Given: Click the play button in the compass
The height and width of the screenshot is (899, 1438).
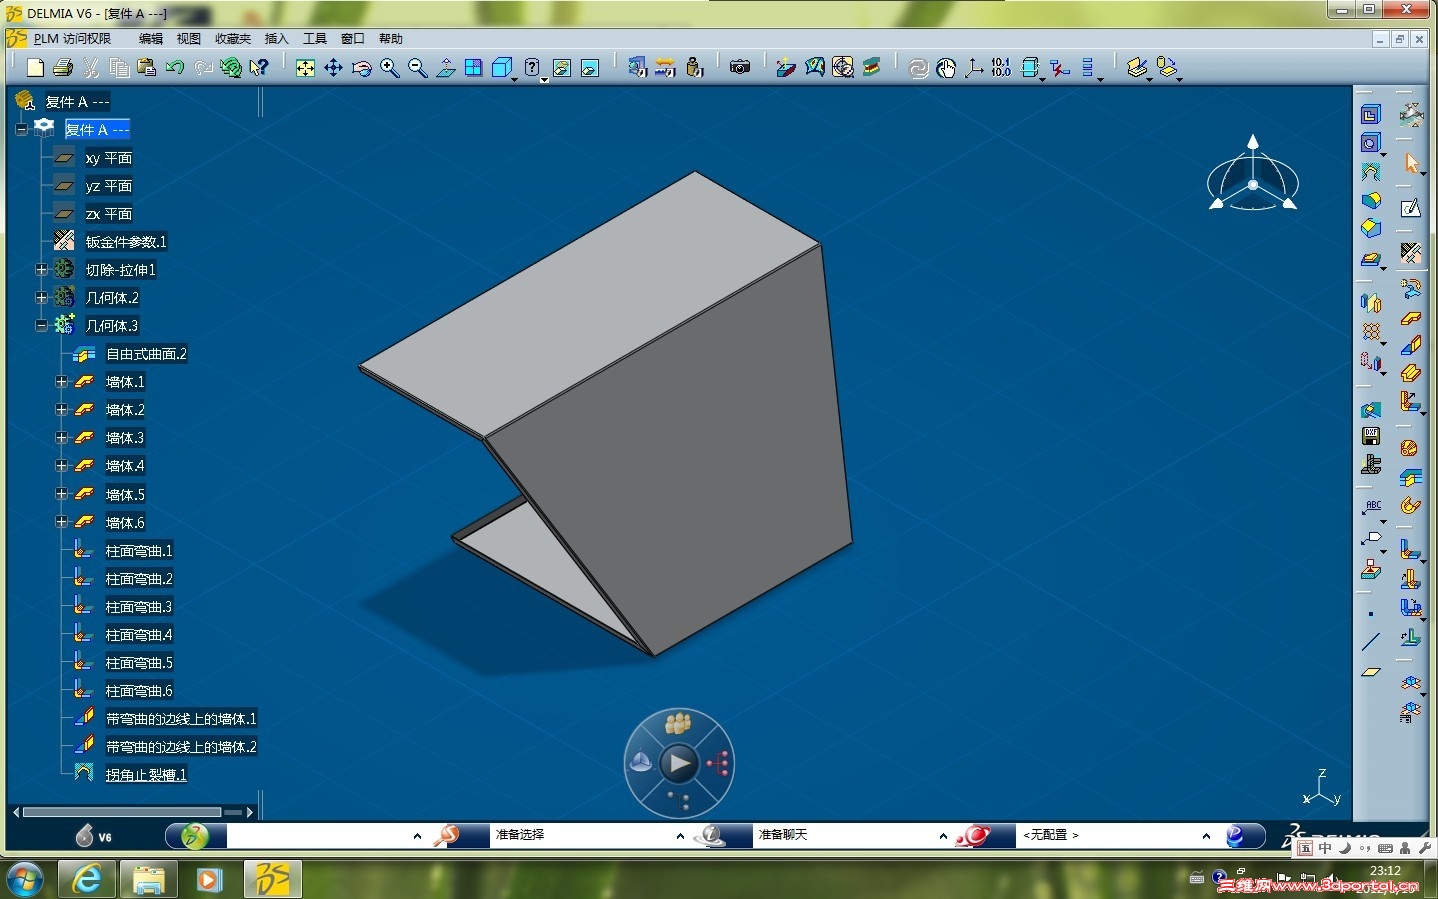Looking at the screenshot, I should (679, 764).
